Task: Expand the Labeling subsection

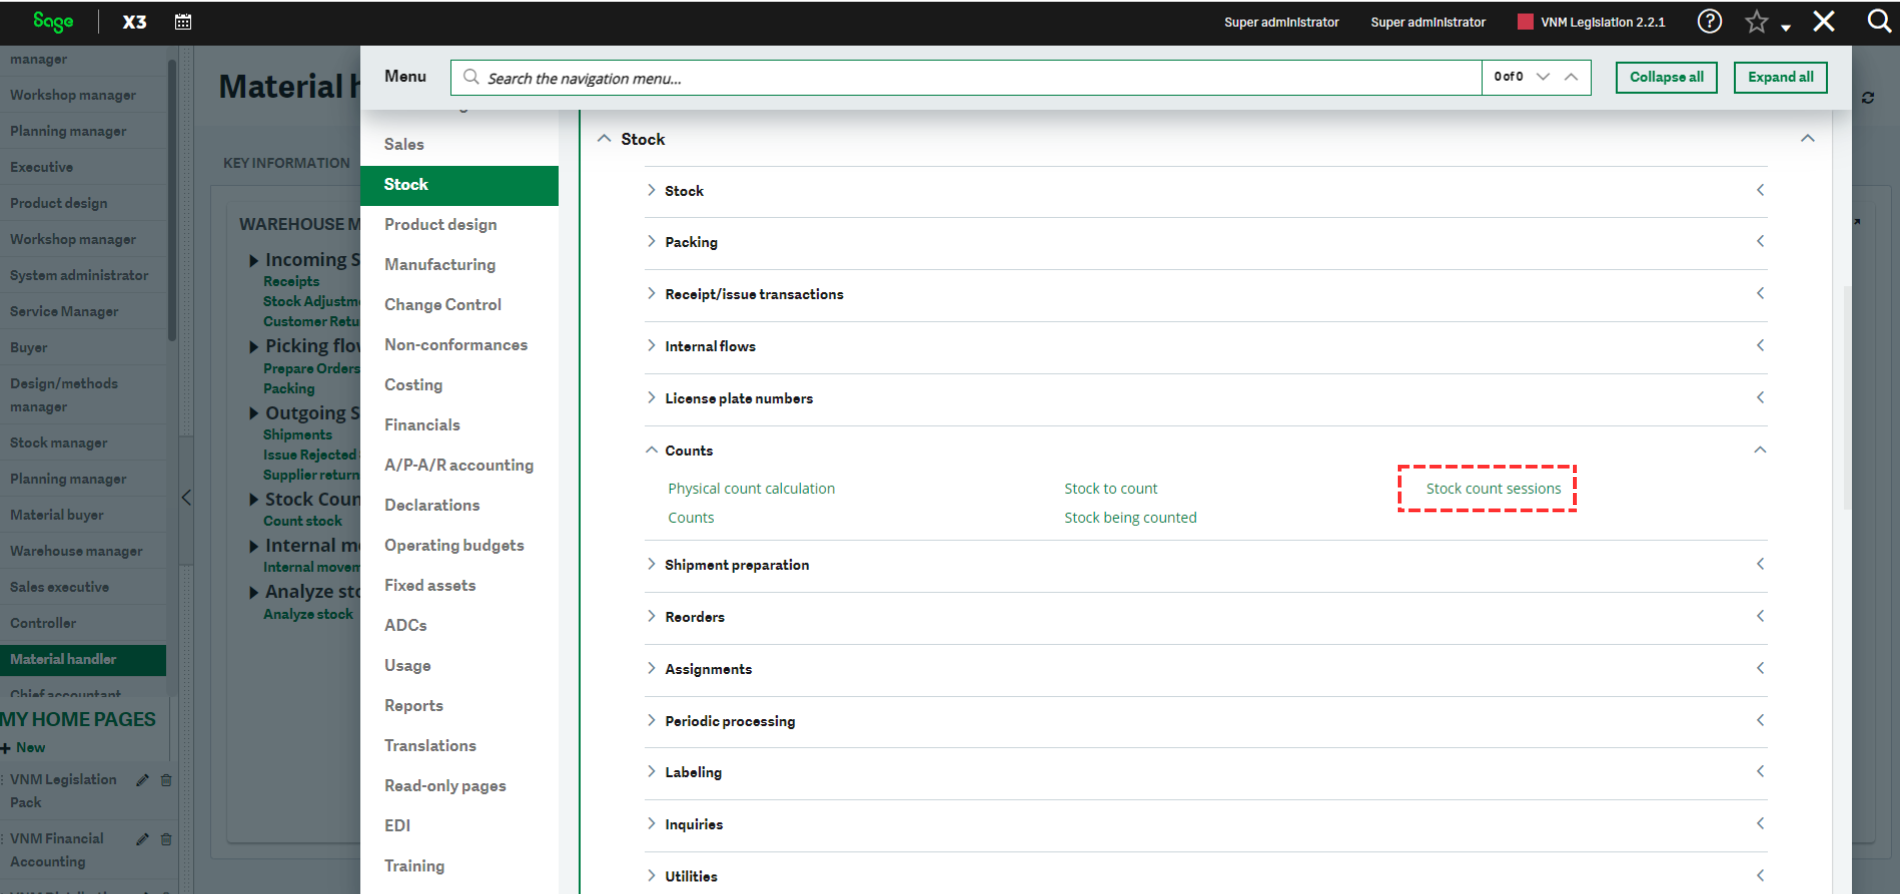Action: (x=651, y=771)
